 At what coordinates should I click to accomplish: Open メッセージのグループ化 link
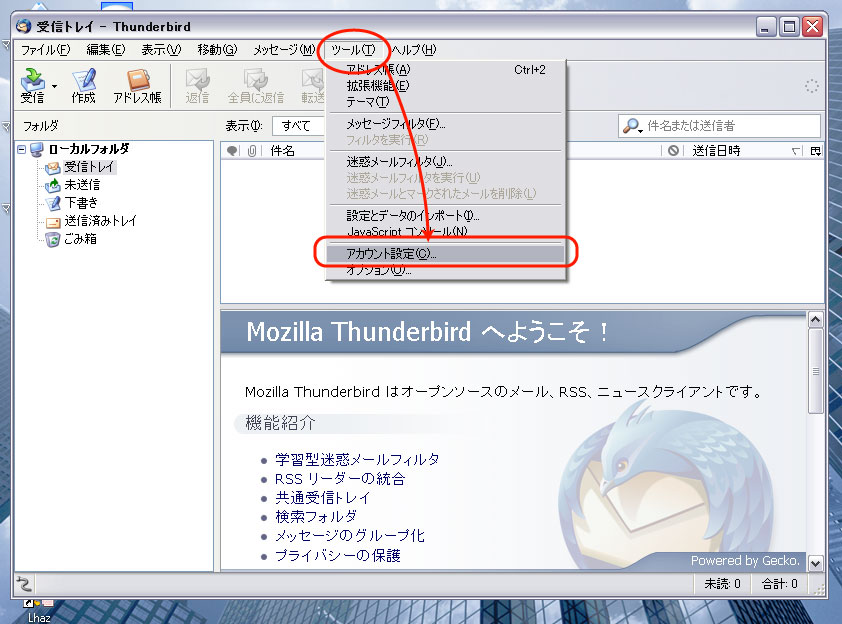tap(350, 536)
